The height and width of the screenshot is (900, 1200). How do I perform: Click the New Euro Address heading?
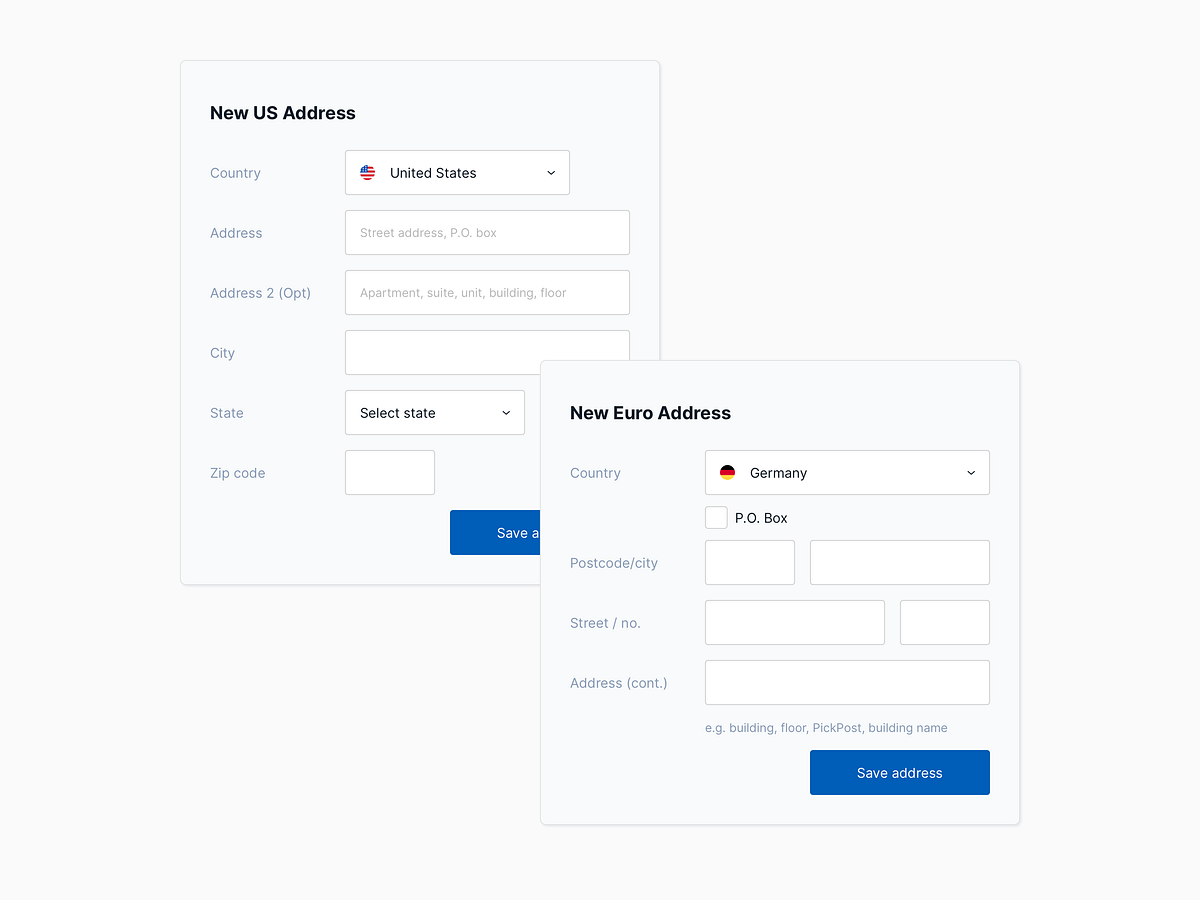coord(650,413)
